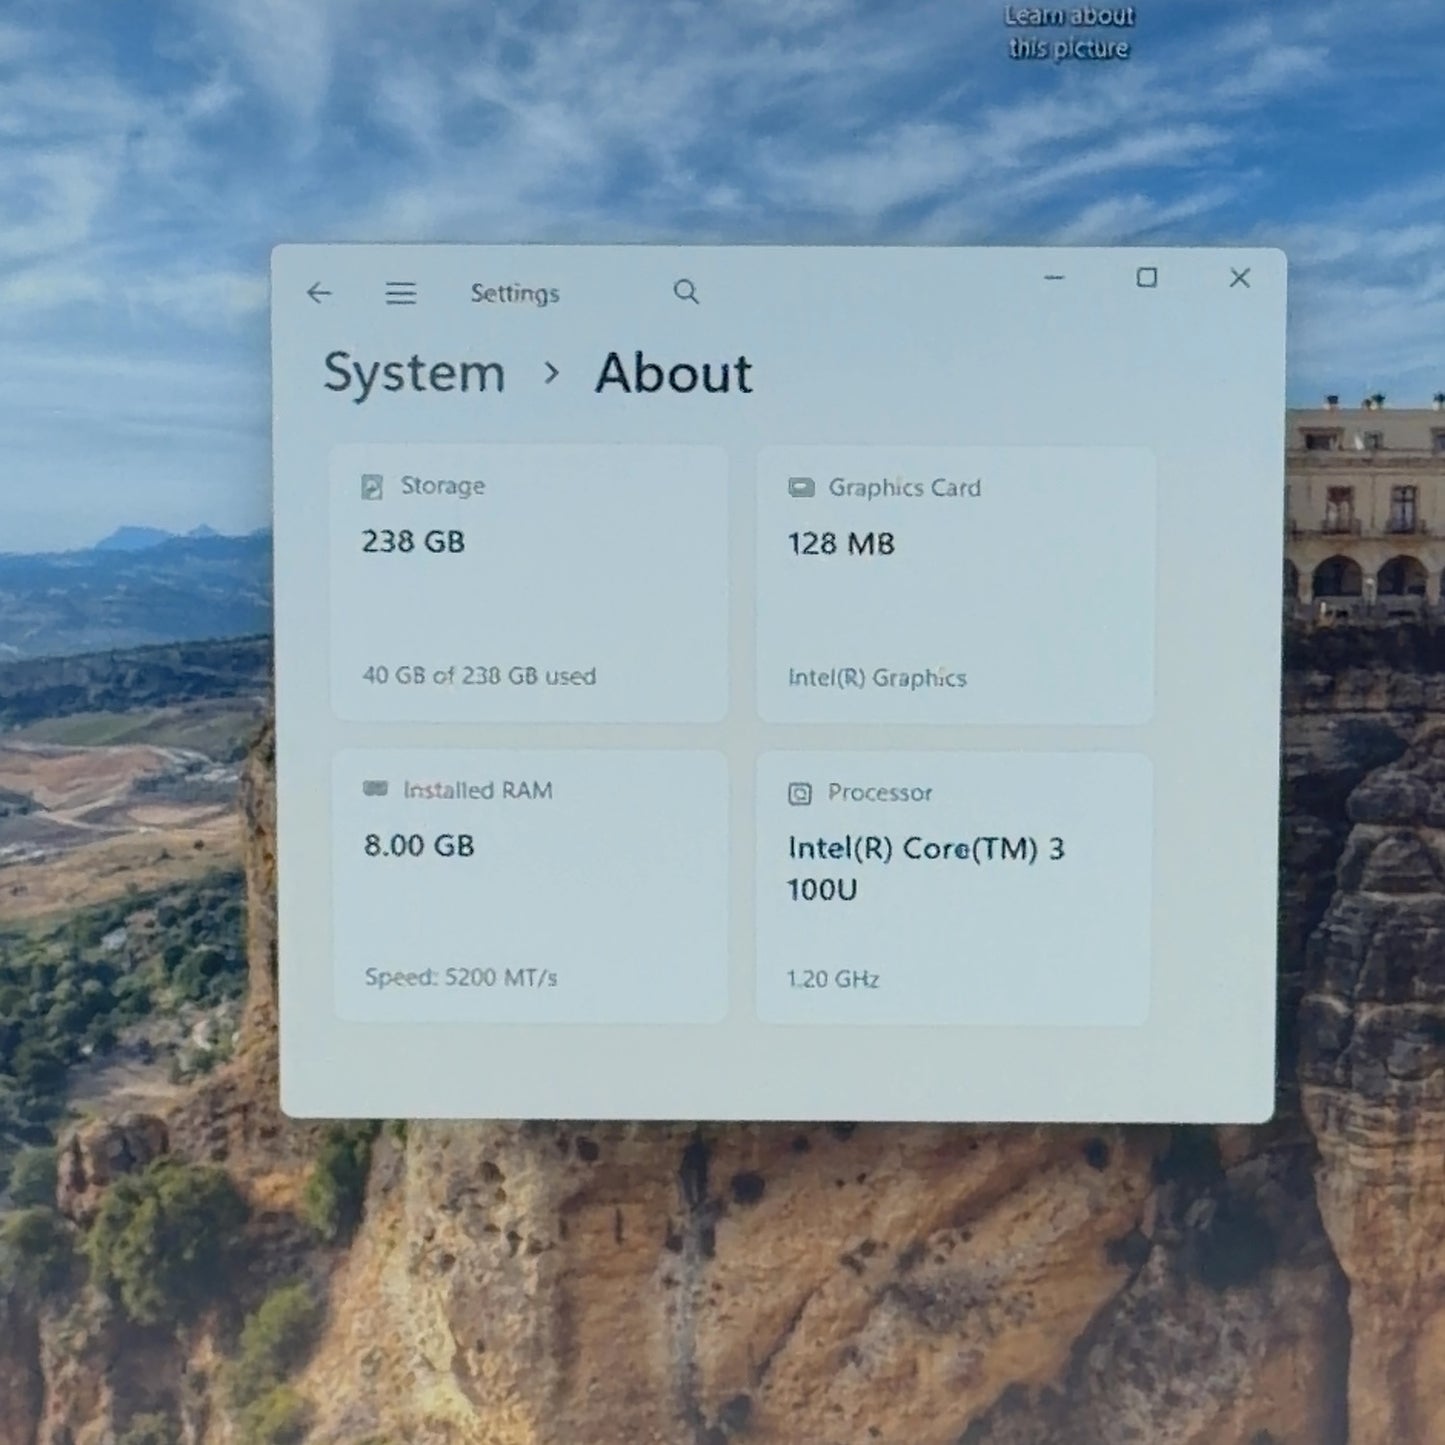Minimize the Settings window
Screen dimensions: 1445x1445
(1054, 278)
